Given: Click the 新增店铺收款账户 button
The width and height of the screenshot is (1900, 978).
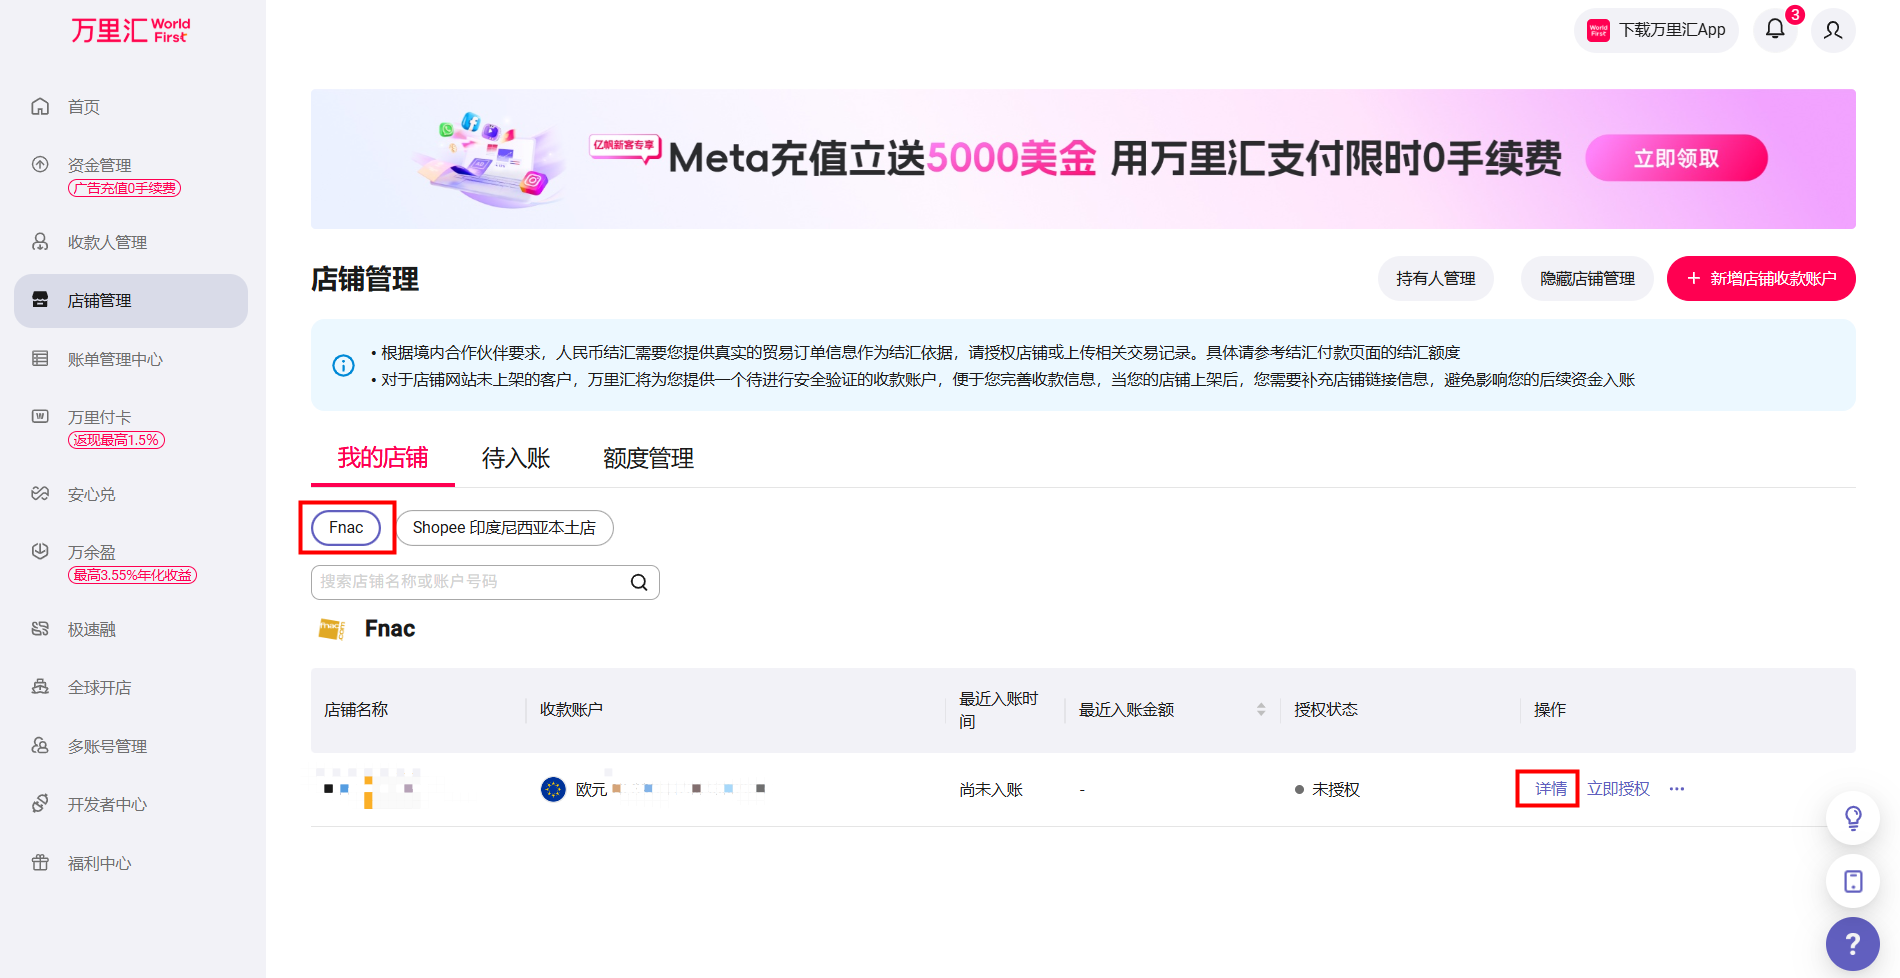Looking at the screenshot, I should tap(1761, 278).
